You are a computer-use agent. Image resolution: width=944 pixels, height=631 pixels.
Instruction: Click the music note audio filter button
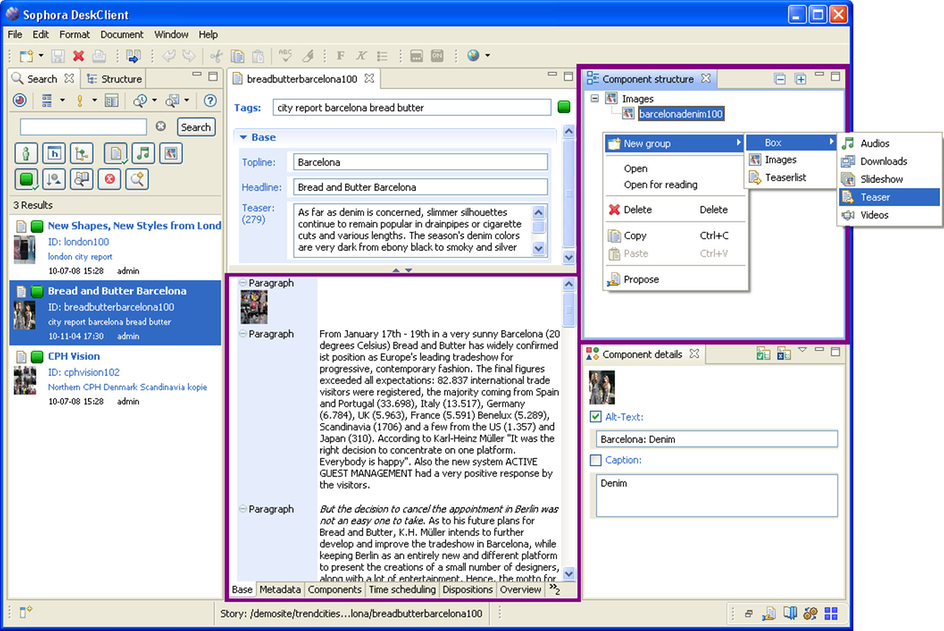pos(143,154)
